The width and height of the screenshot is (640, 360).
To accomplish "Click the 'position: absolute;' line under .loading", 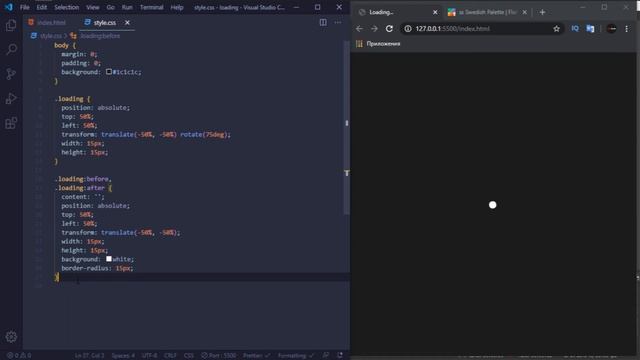I will 96,107.
